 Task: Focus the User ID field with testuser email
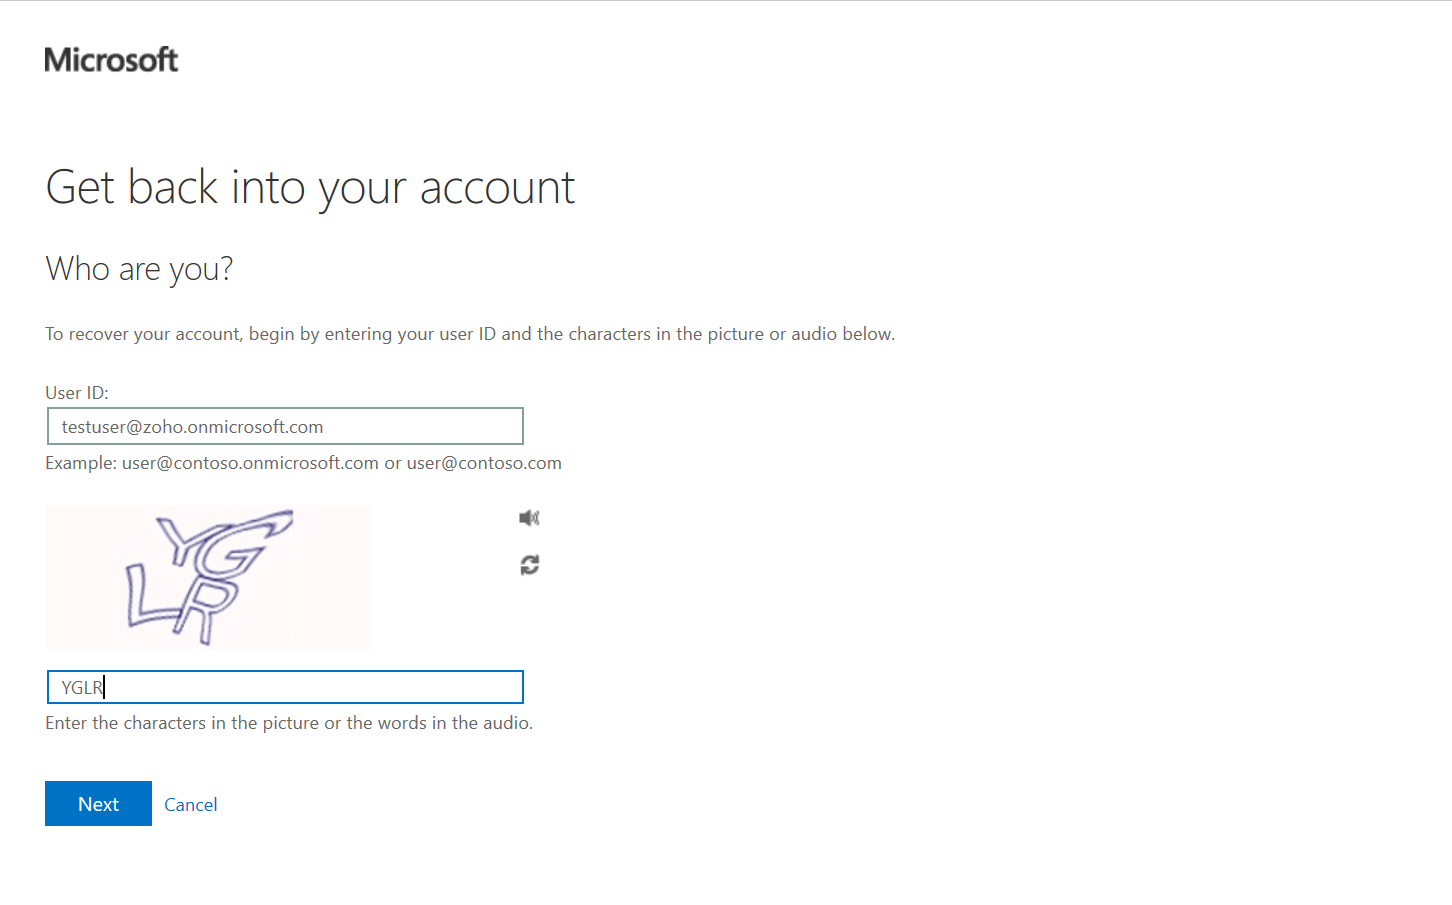pyautogui.click(x=285, y=427)
